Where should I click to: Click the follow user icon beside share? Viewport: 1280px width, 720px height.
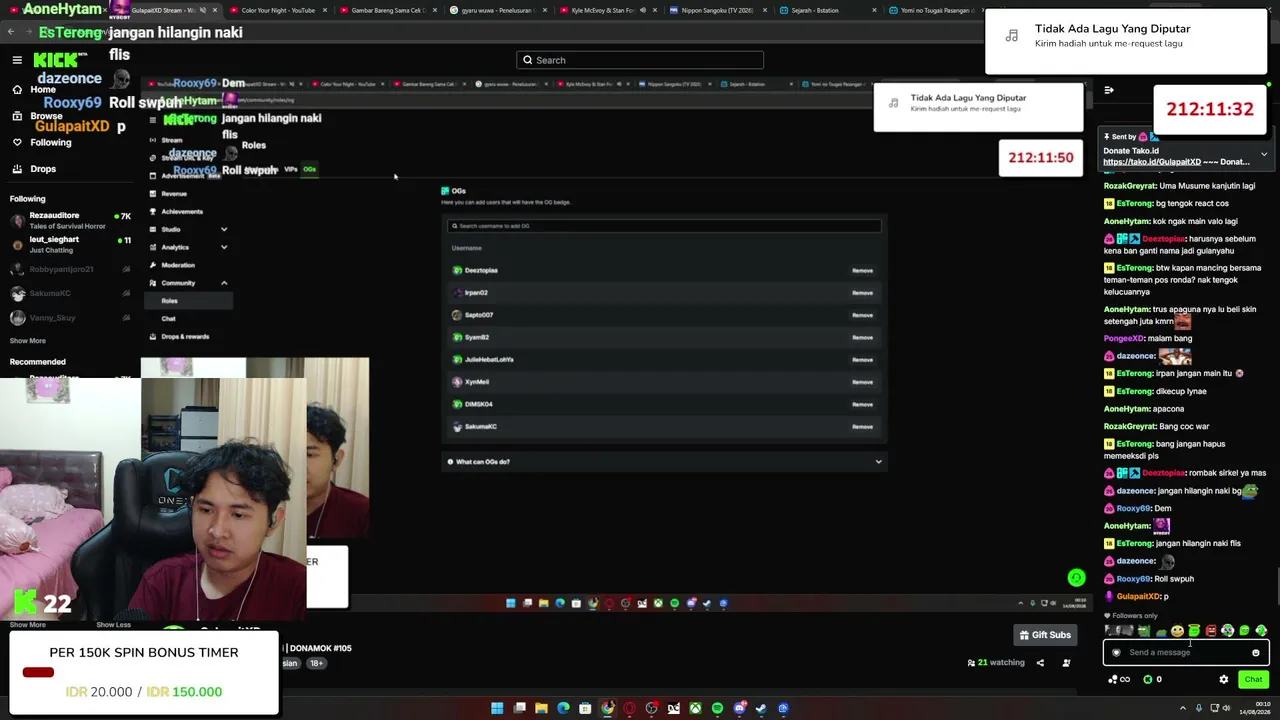(x=1066, y=663)
